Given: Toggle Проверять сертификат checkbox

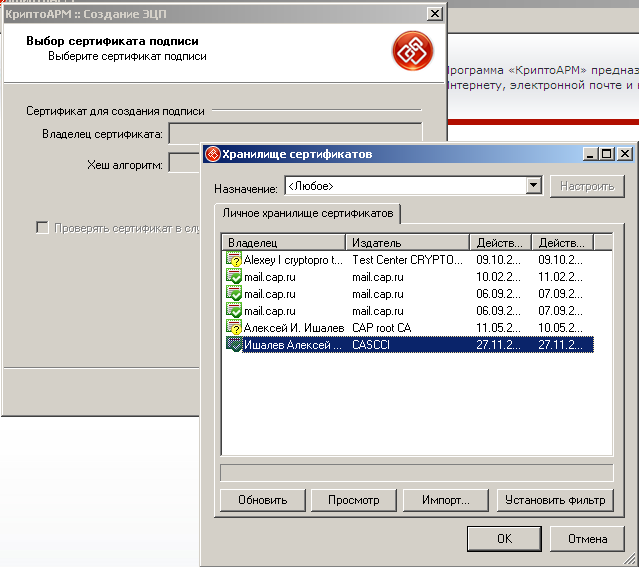Looking at the screenshot, I should click(42, 227).
